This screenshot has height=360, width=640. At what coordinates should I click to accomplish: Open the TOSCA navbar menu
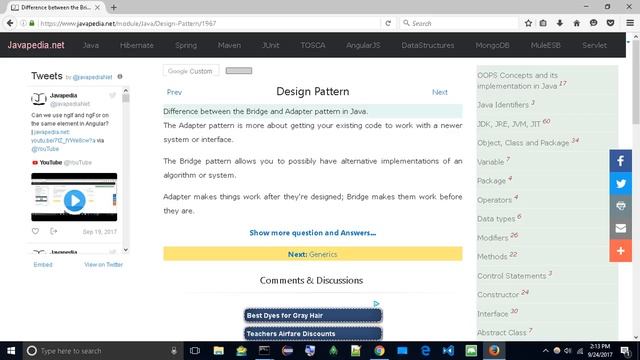[313, 45]
